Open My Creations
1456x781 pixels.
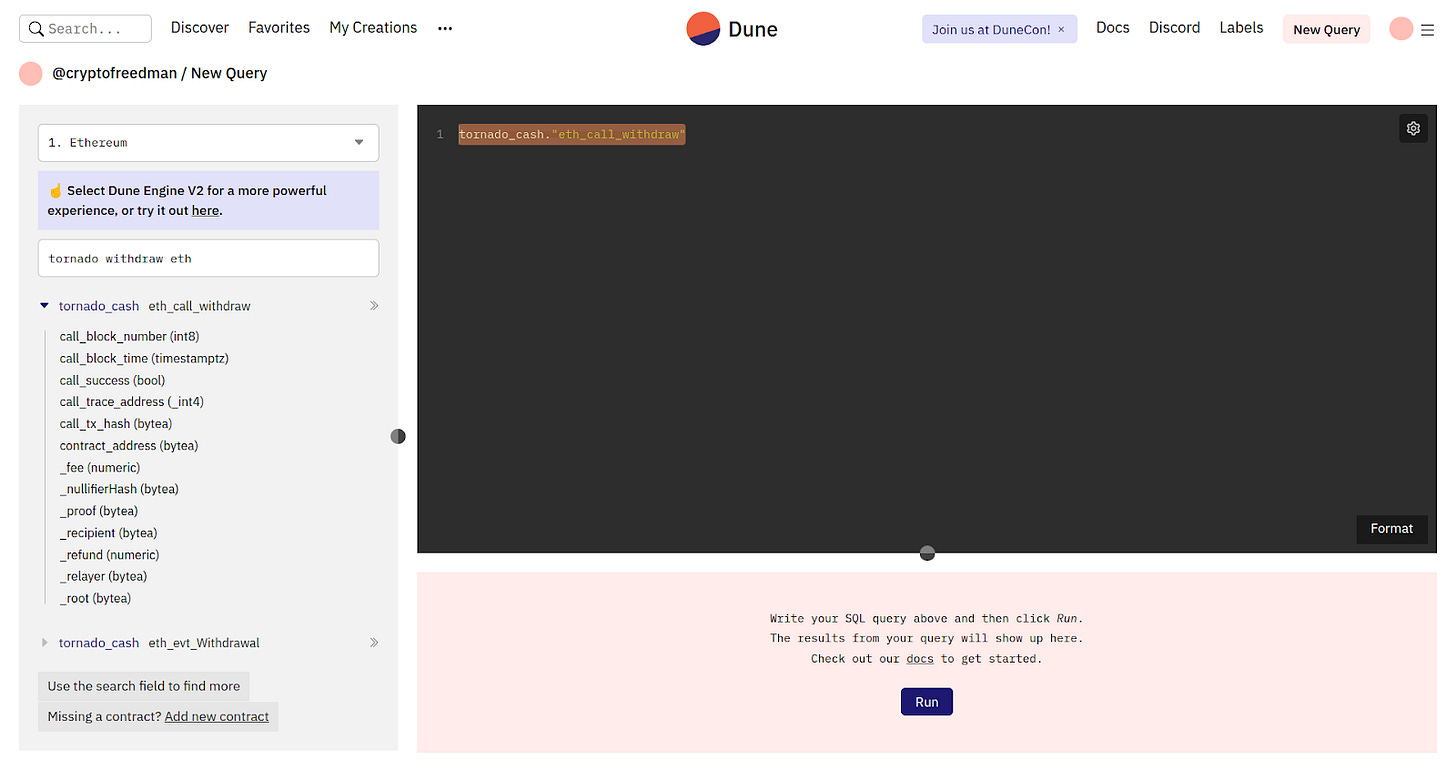pyautogui.click(x=373, y=28)
